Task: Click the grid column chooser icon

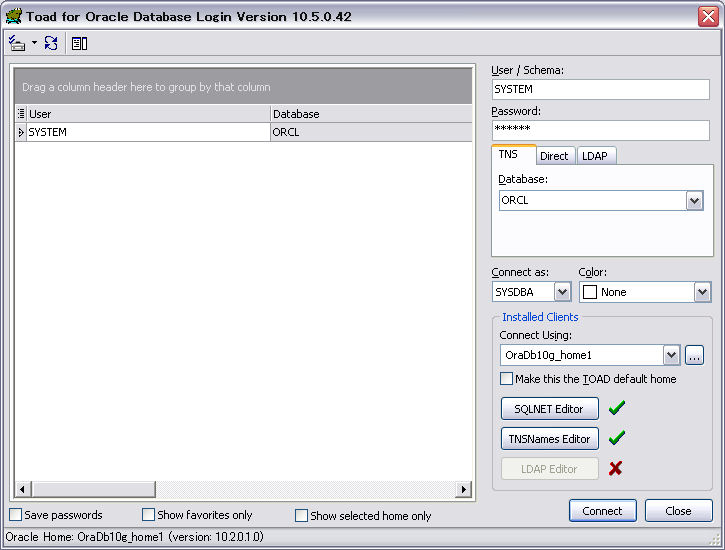Action: 21,114
